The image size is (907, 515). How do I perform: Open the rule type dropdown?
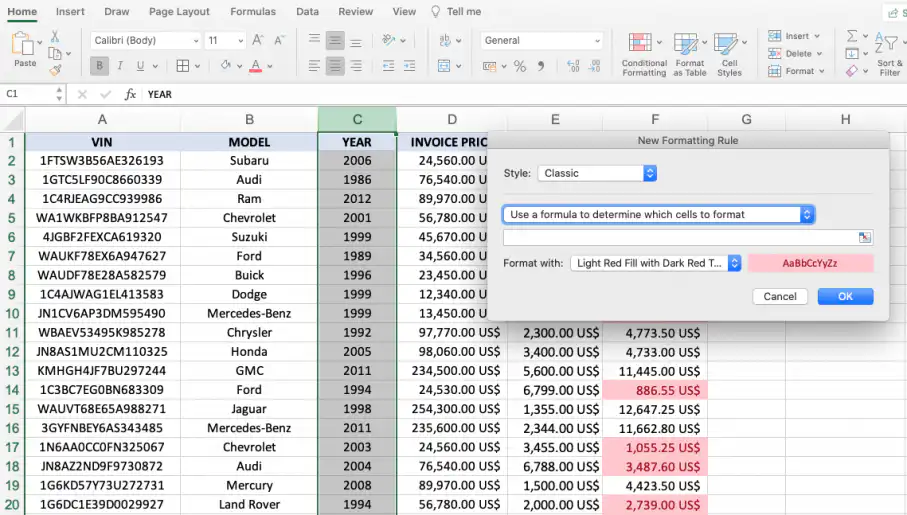coord(659,215)
